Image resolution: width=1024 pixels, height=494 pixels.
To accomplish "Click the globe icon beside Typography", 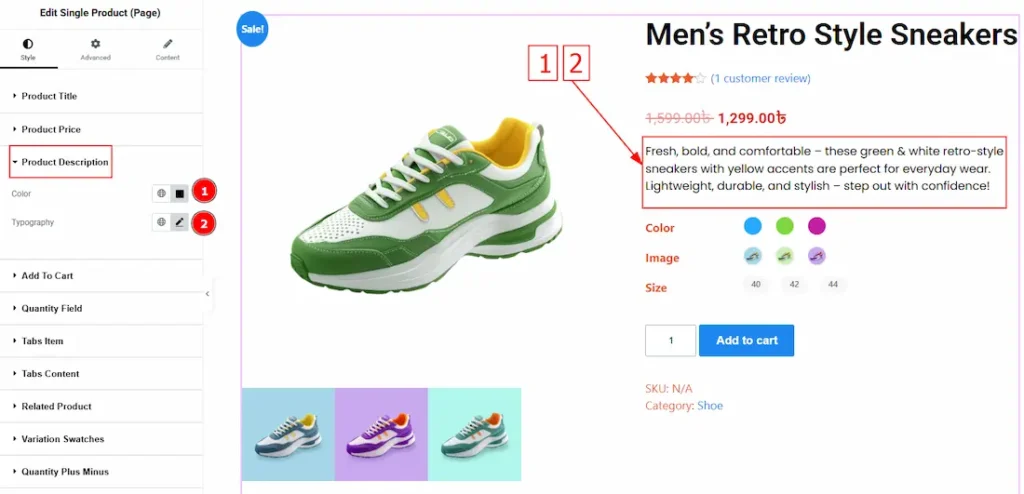I will tap(161, 223).
